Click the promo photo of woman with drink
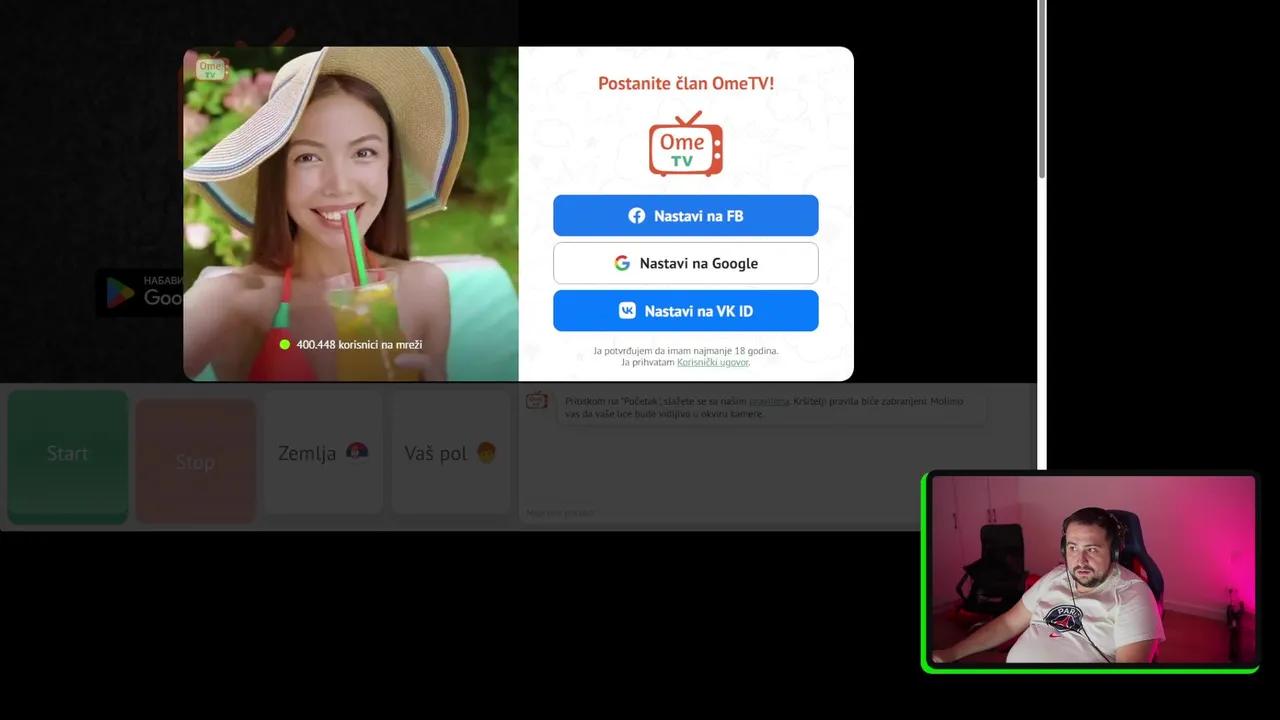This screenshot has width=1280, height=720. [351, 213]
